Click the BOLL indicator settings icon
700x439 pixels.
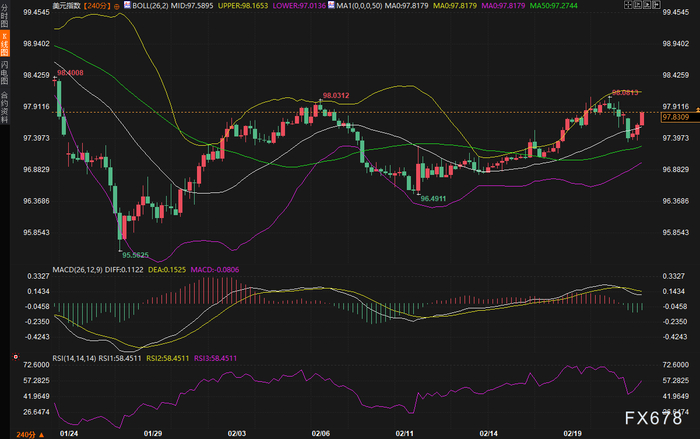127,5
